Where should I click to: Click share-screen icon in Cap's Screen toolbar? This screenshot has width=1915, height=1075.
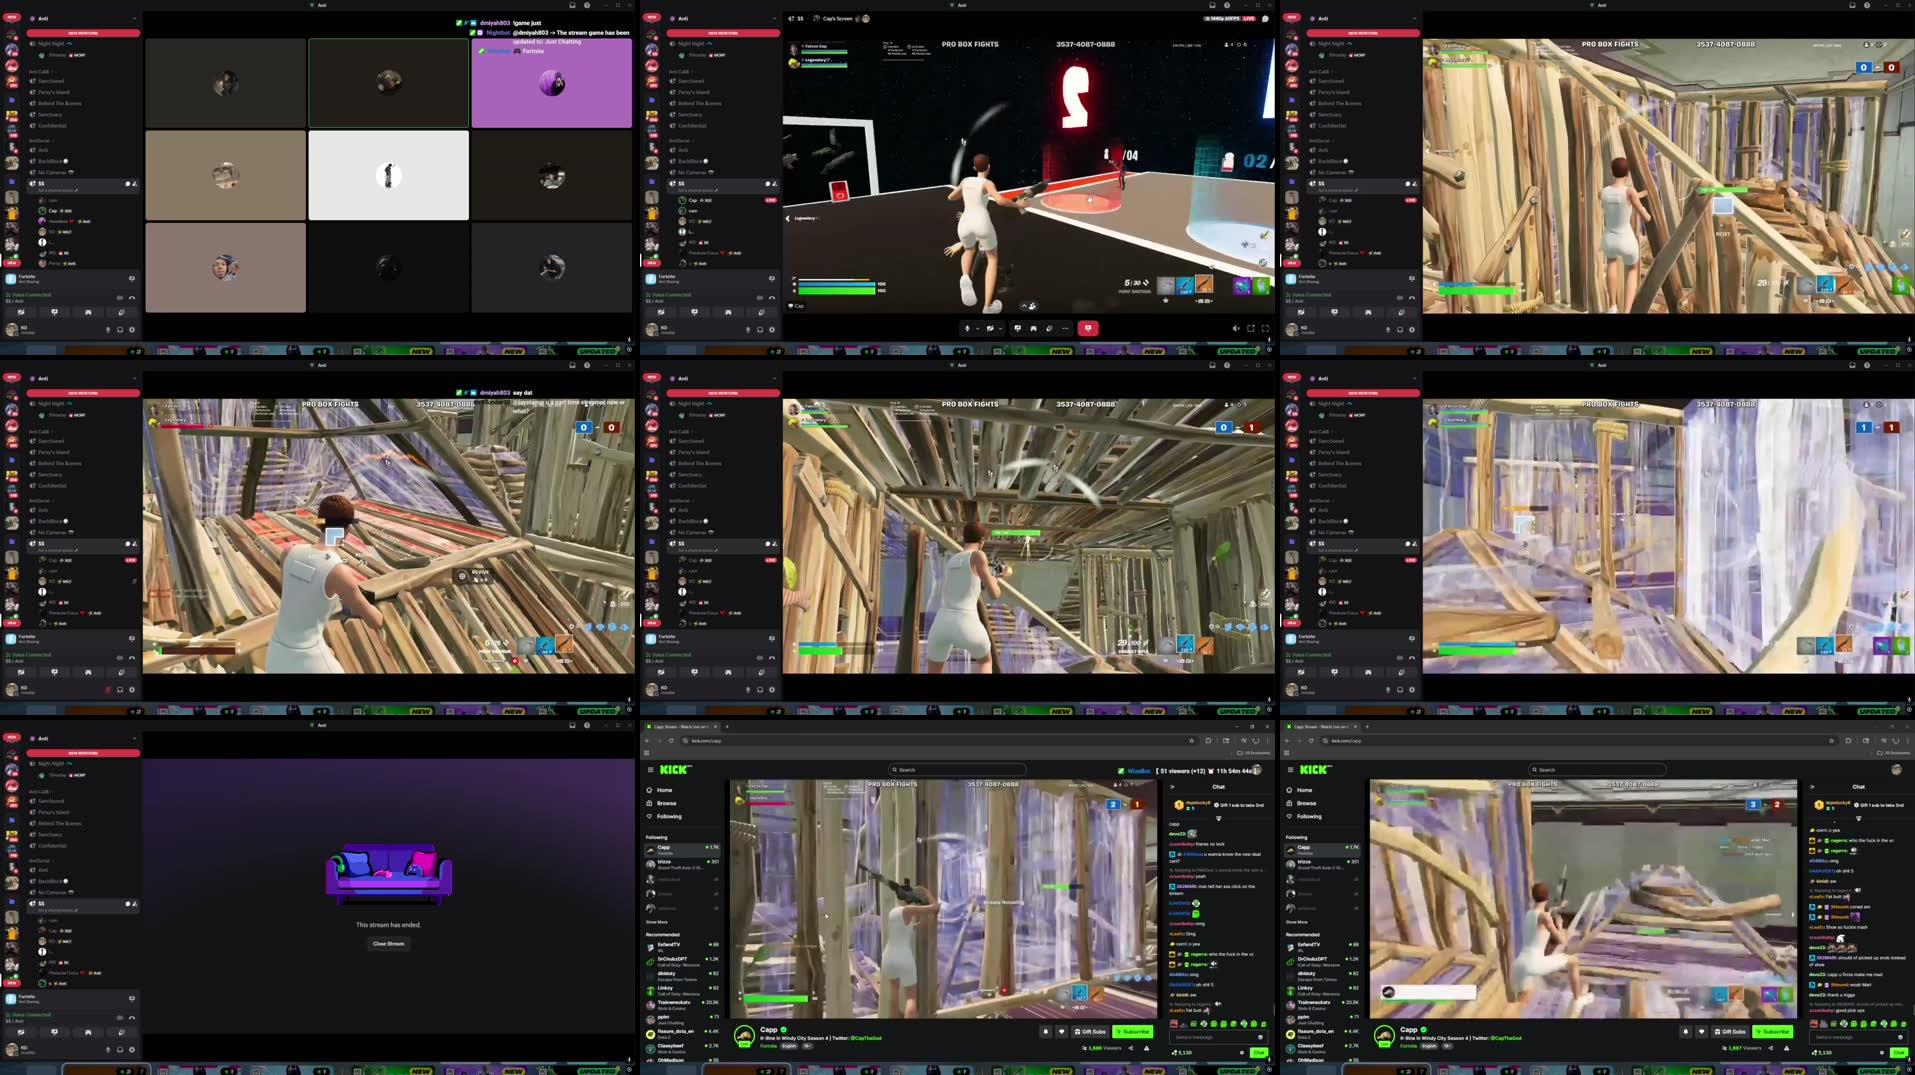(1017, 328)
